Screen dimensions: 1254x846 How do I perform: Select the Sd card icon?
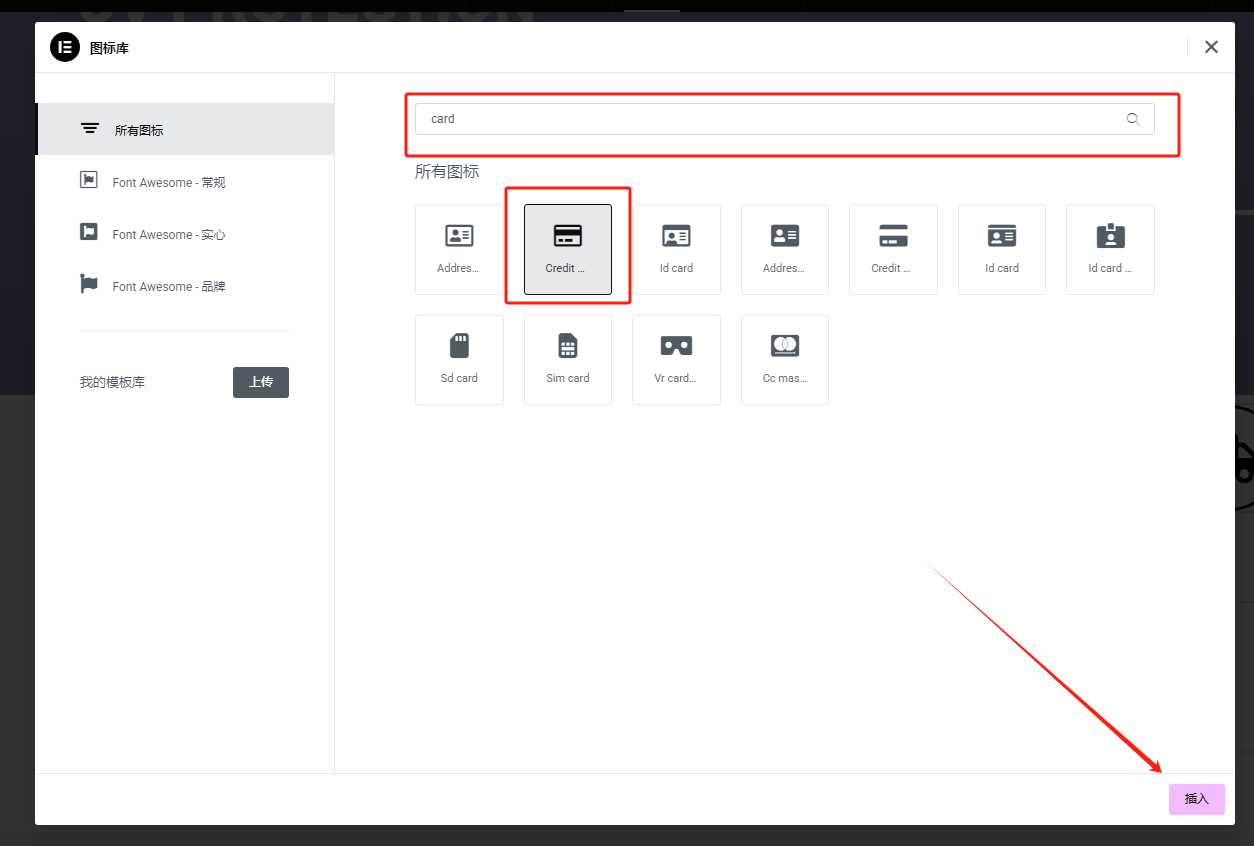(459, 359)
